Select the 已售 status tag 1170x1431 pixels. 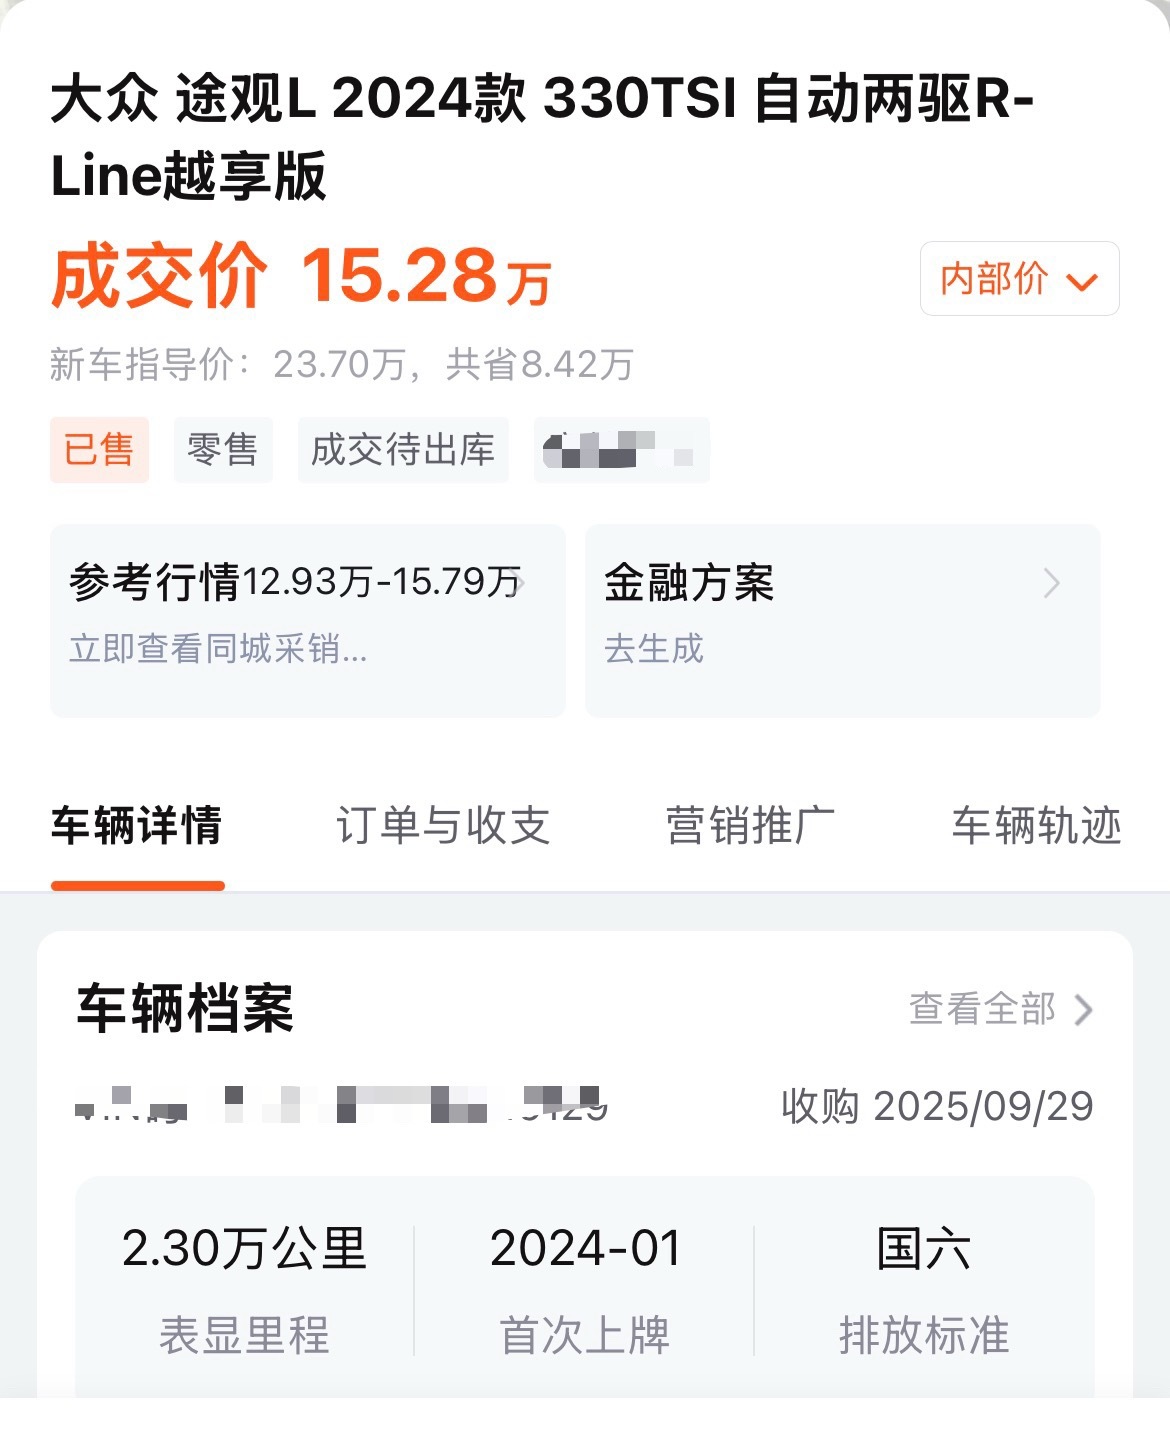point(99,450)
